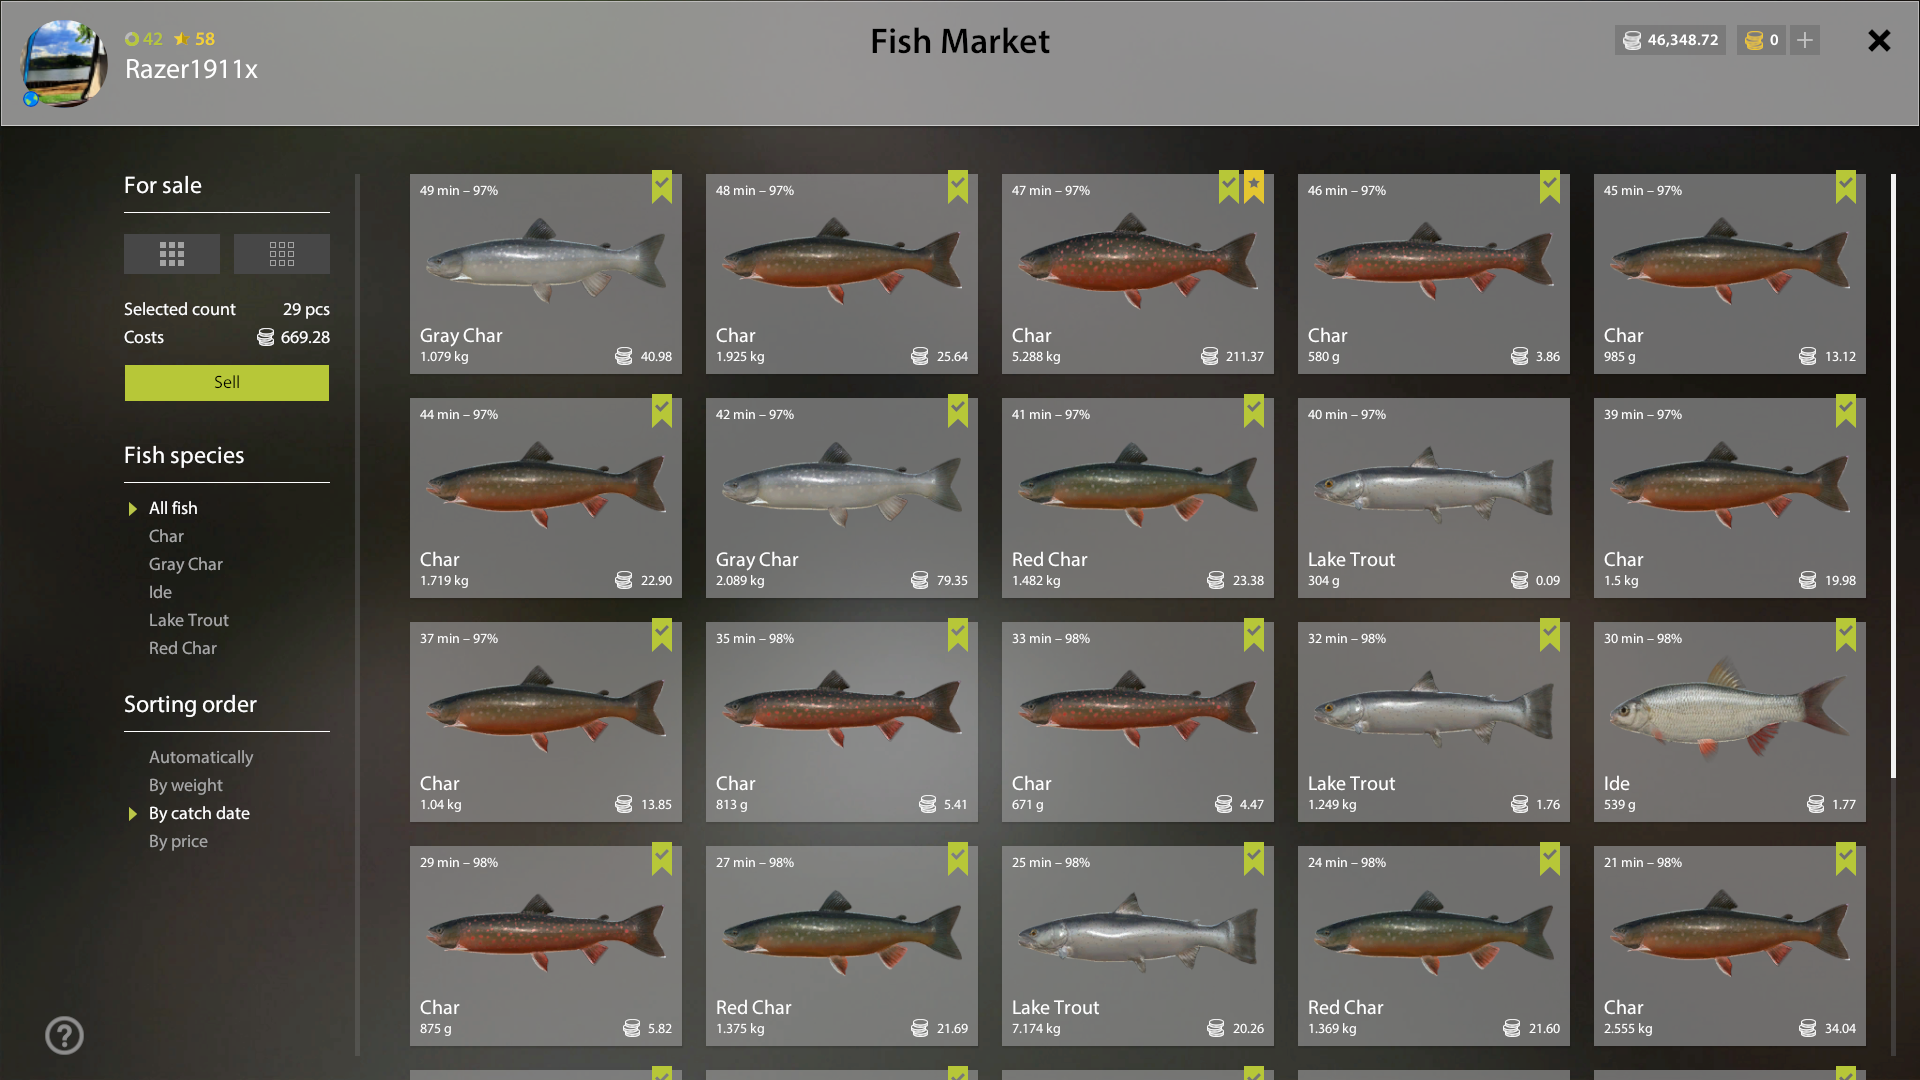Image resolution: width=1920 pixels, height=1080 pixels.
Task: Close the Fish Market window
Action: (x=1879, y=40)
